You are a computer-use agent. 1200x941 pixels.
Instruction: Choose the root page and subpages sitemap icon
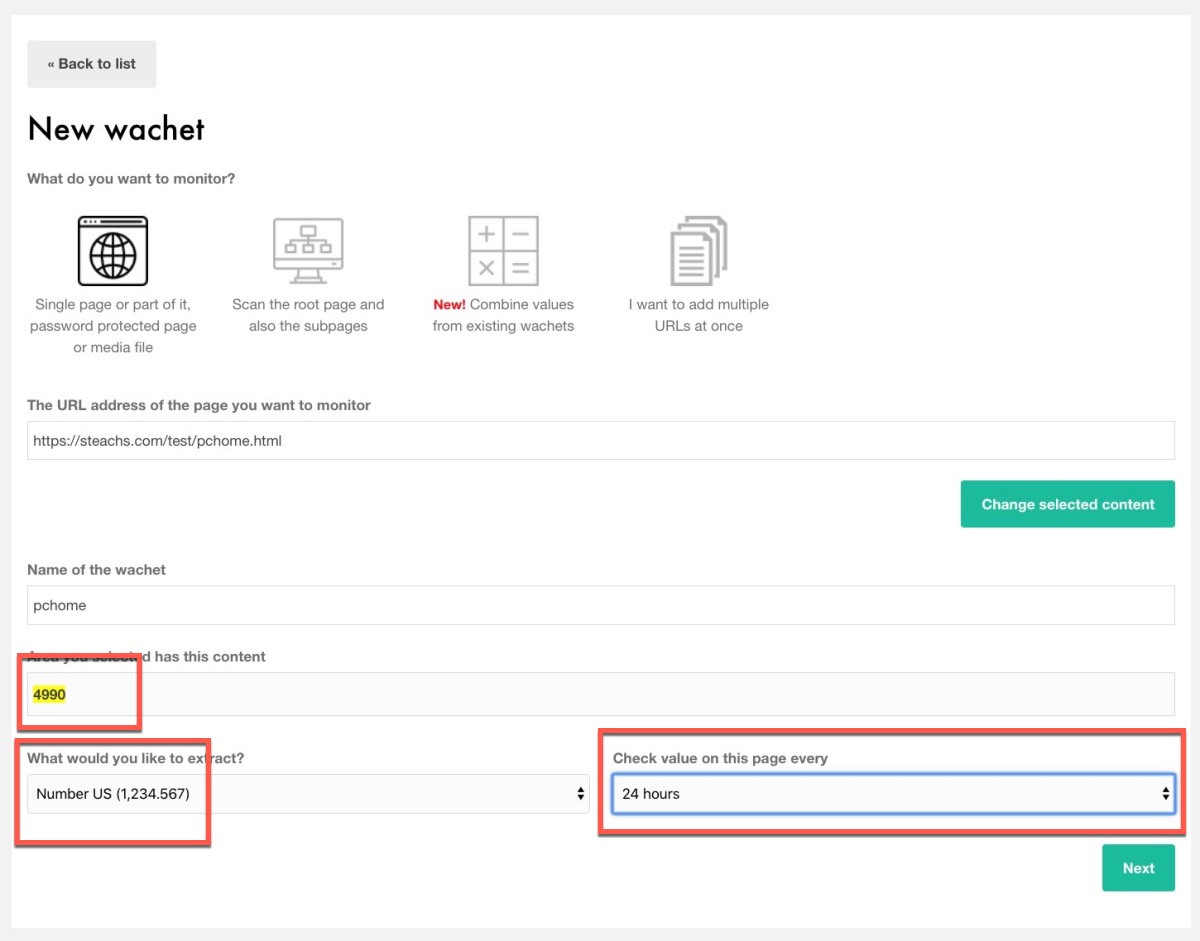[308, 251]
